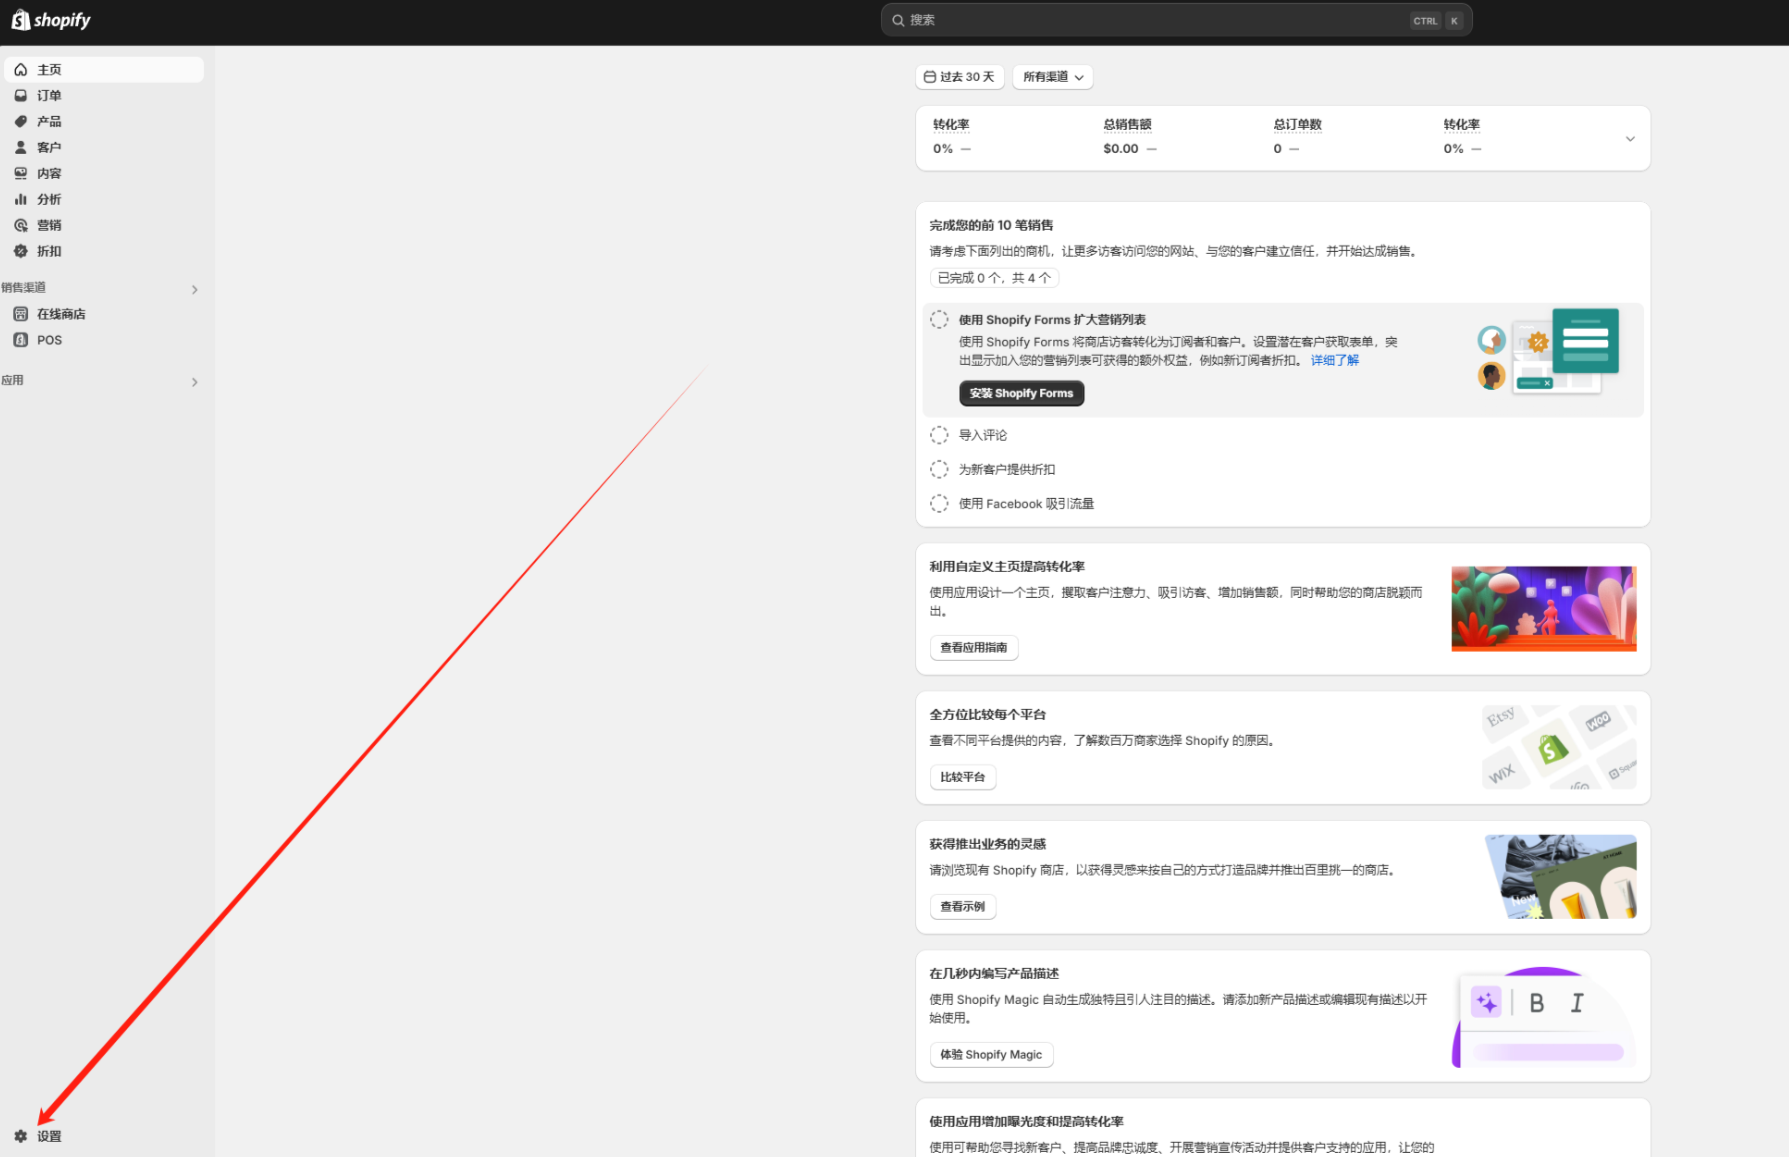Click the 总订单数 metric label
The height and width of the screenshot is (1157, 1789).
[x=1297, y=125]
